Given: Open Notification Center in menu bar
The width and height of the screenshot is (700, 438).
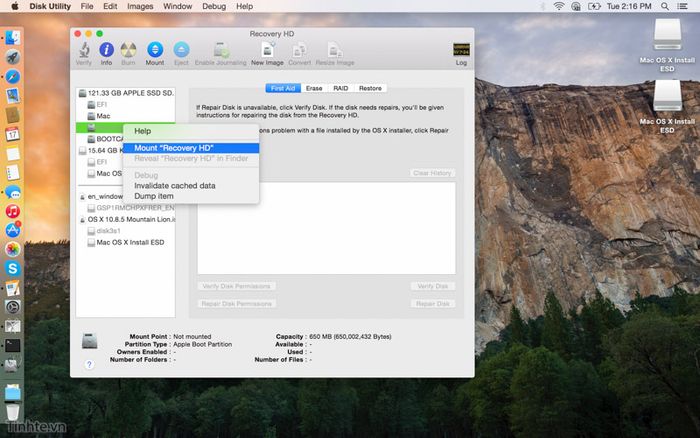Looking at the screenshot, I should pyautogui.click(x=683, y=6).
